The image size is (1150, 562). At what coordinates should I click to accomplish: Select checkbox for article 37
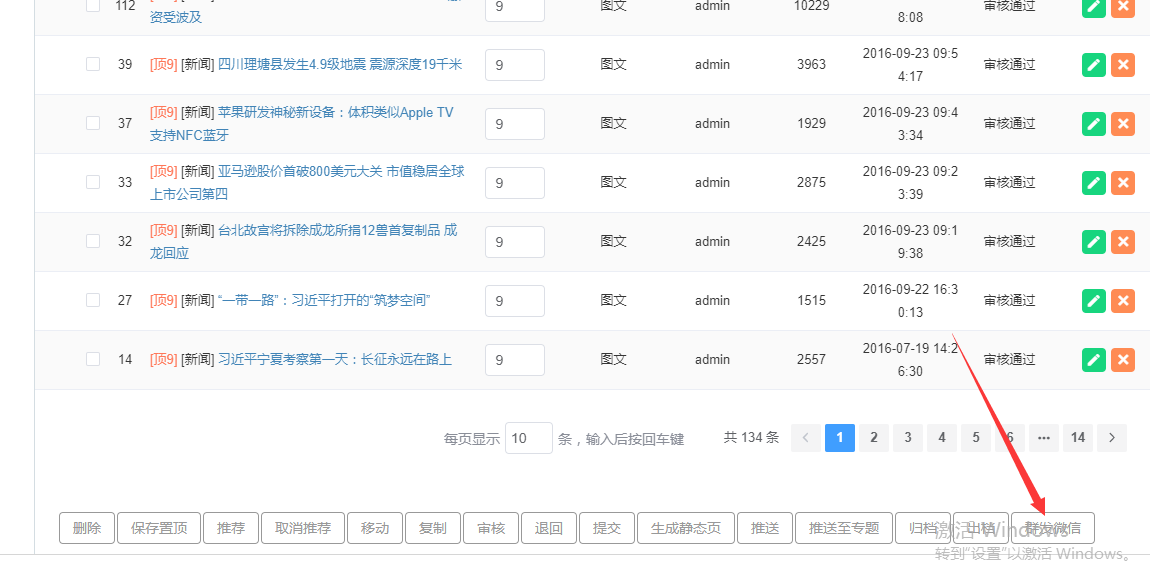93,123
